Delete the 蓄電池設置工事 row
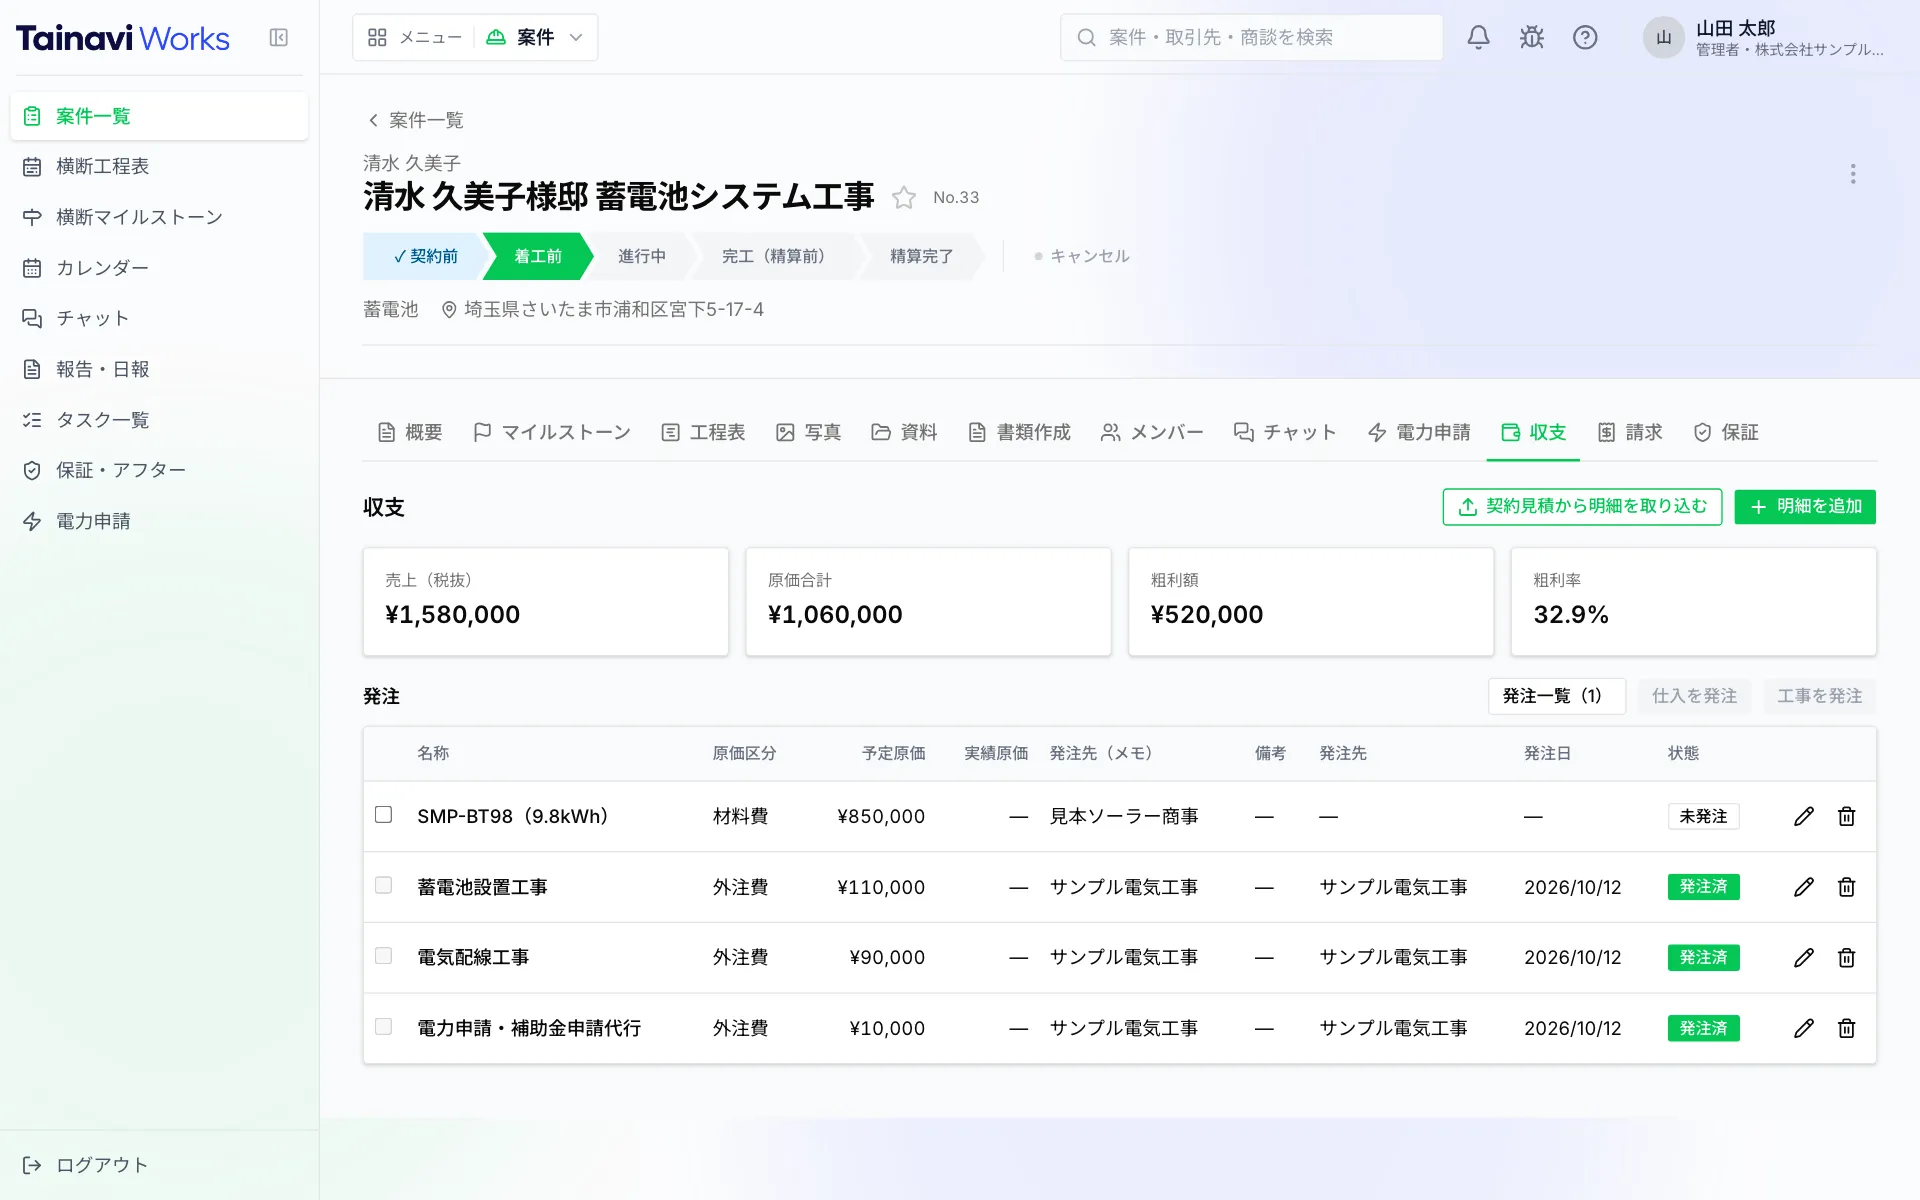 [1847, 887]
